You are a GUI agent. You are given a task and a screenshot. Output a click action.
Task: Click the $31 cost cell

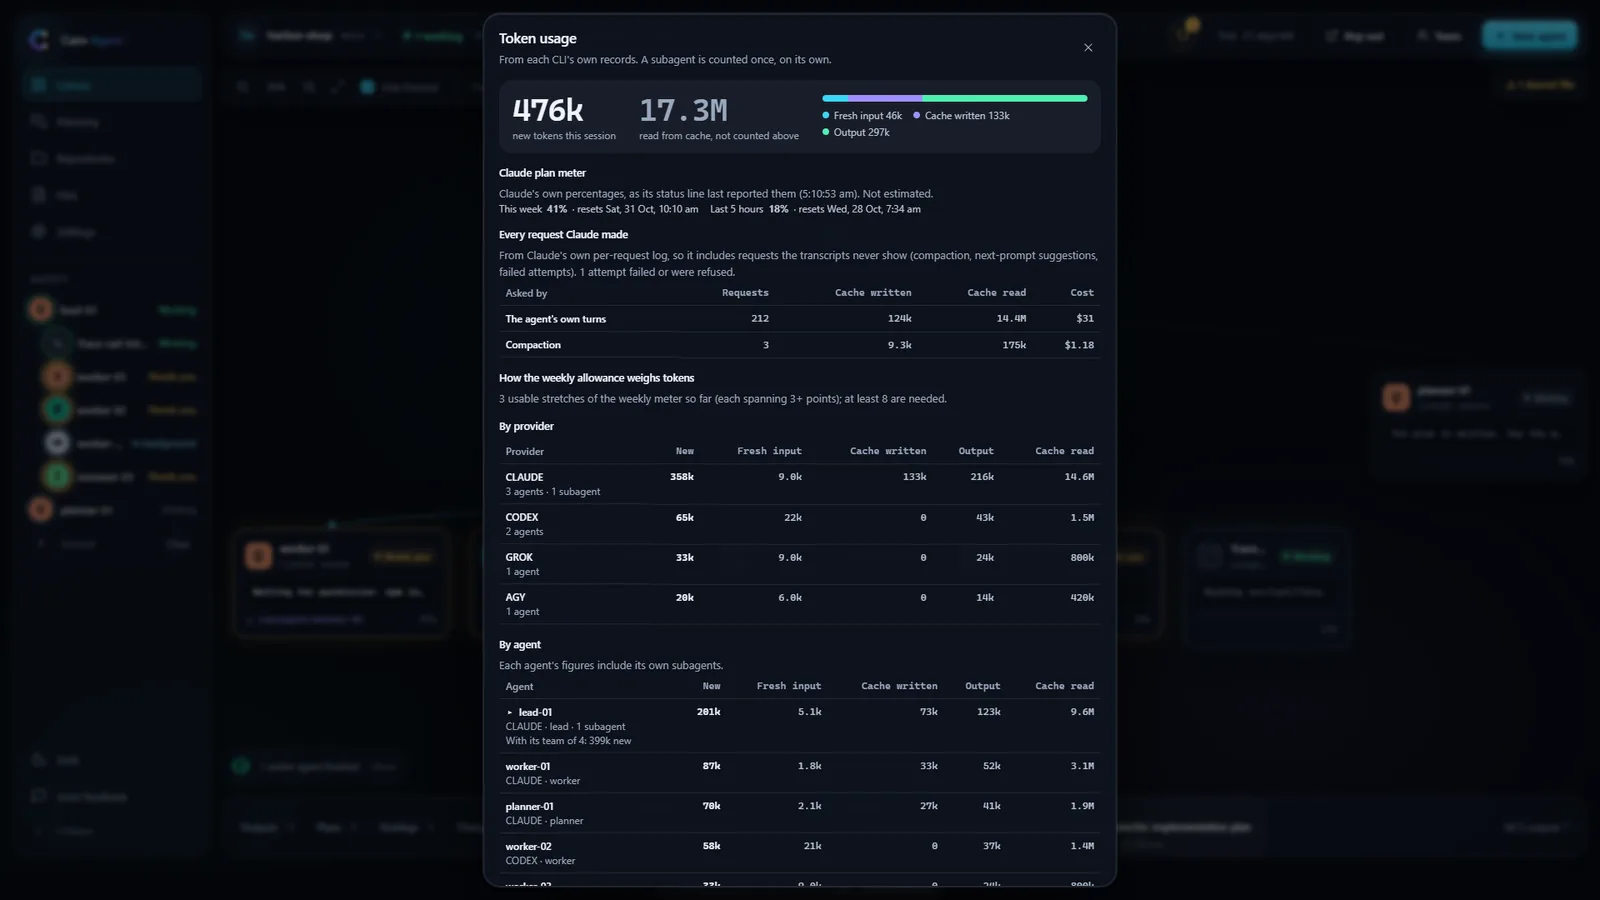tap(1085, 319)
